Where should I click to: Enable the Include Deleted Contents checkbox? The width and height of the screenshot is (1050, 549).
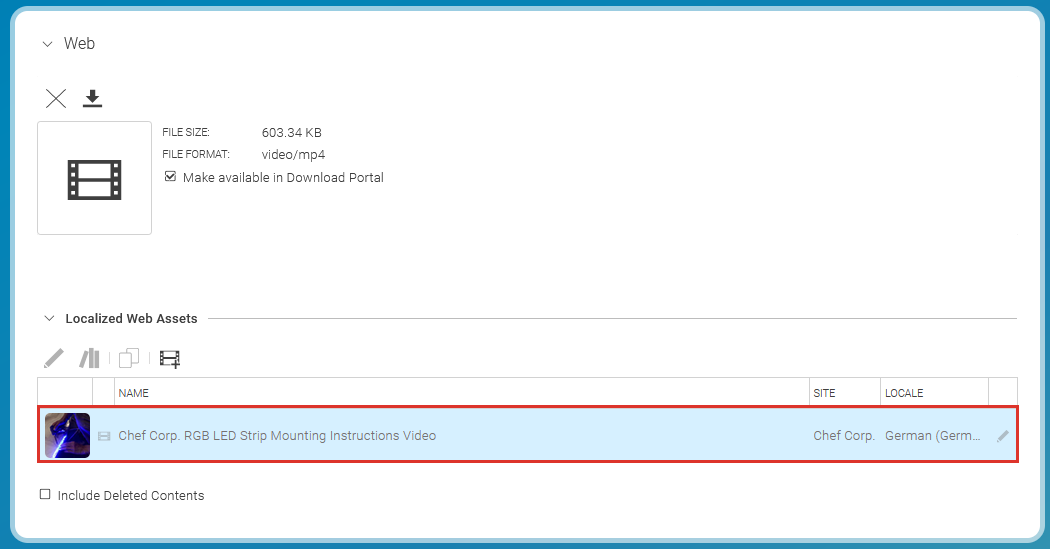pos(45,495)
